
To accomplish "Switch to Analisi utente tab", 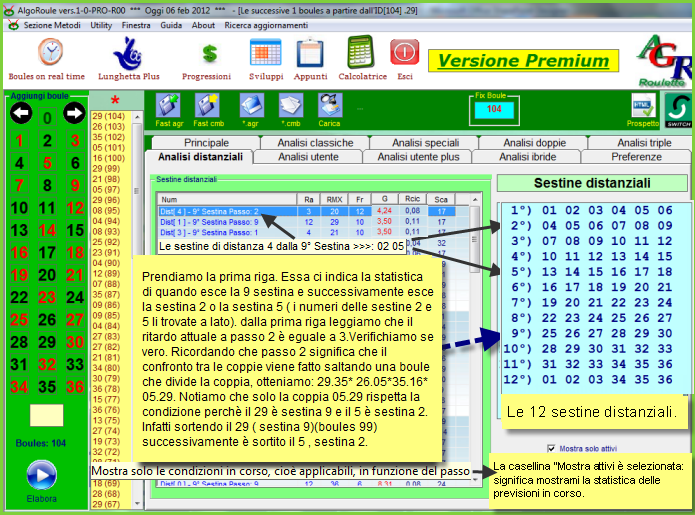I will (308, 157).
